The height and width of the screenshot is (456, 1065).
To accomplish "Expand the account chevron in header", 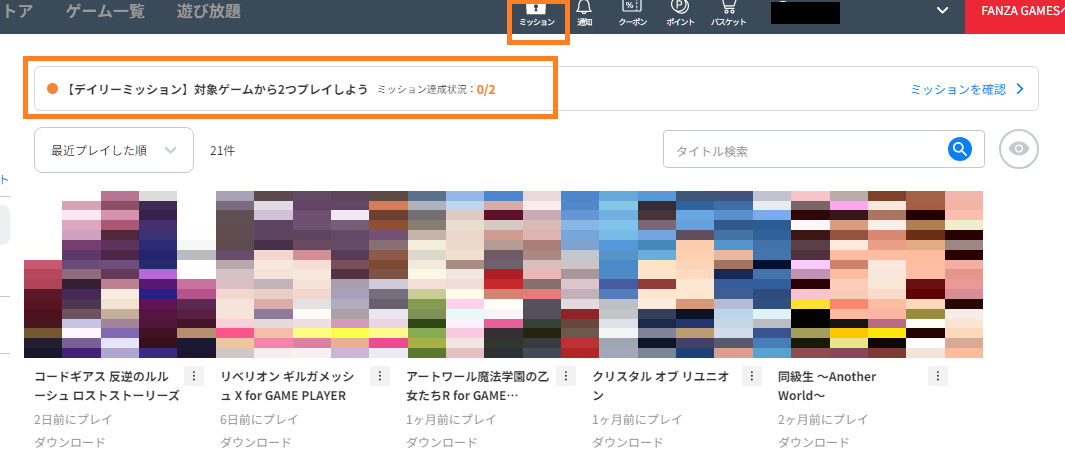I will [x=941, y=10].
